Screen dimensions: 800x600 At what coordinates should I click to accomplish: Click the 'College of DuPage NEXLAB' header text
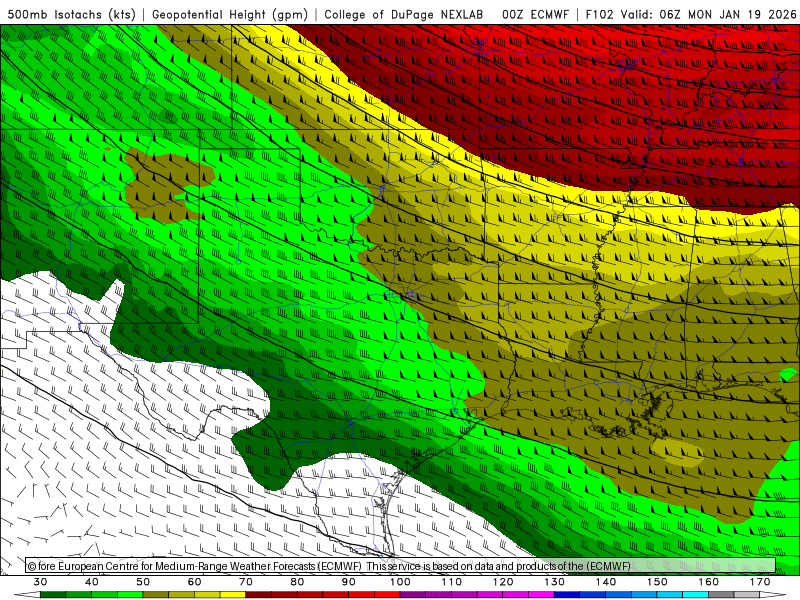pyautogui.click(x=404, y=14)
